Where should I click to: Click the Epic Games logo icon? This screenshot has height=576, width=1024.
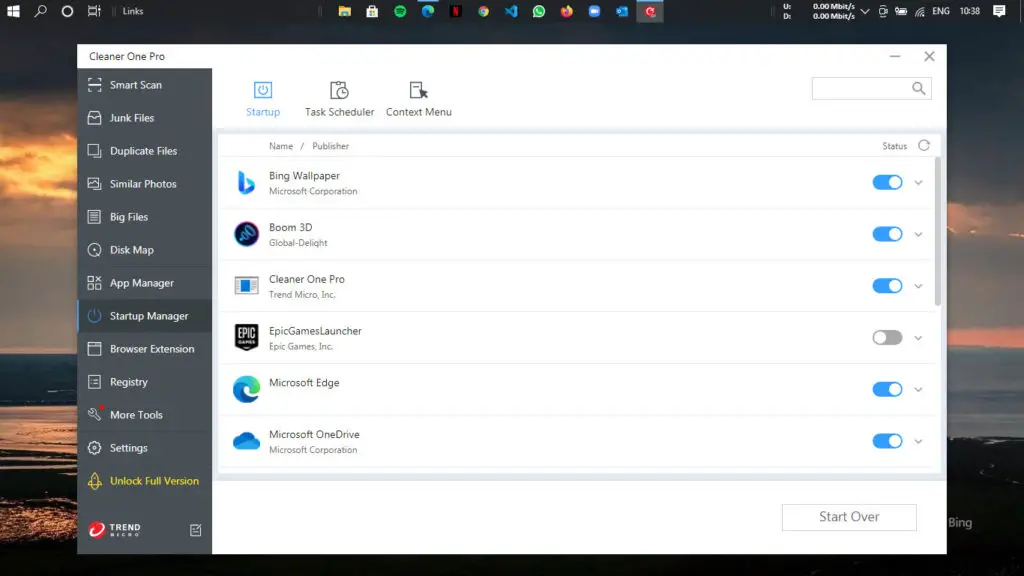coord(246,338)
